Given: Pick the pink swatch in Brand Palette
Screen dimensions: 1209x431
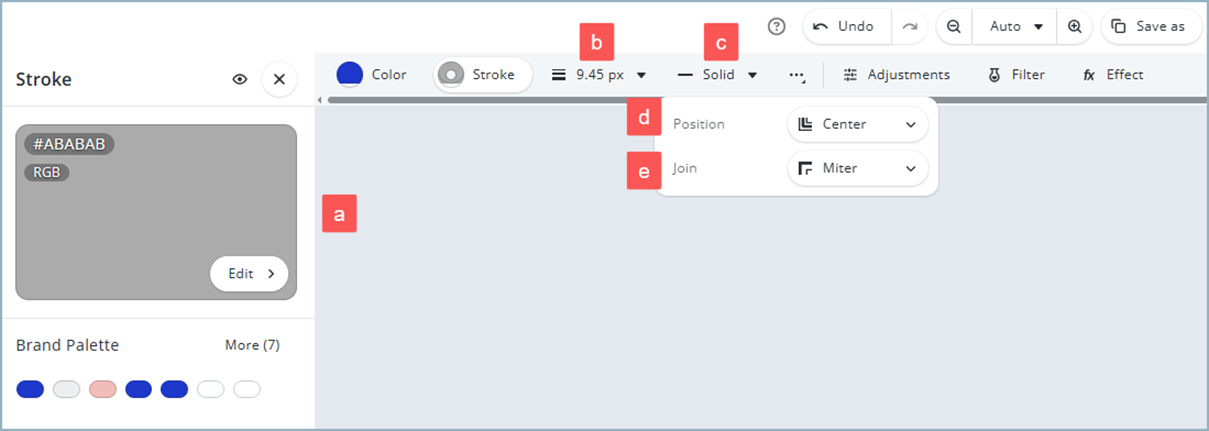Looking at the screenshot, I should click(103, 389).
